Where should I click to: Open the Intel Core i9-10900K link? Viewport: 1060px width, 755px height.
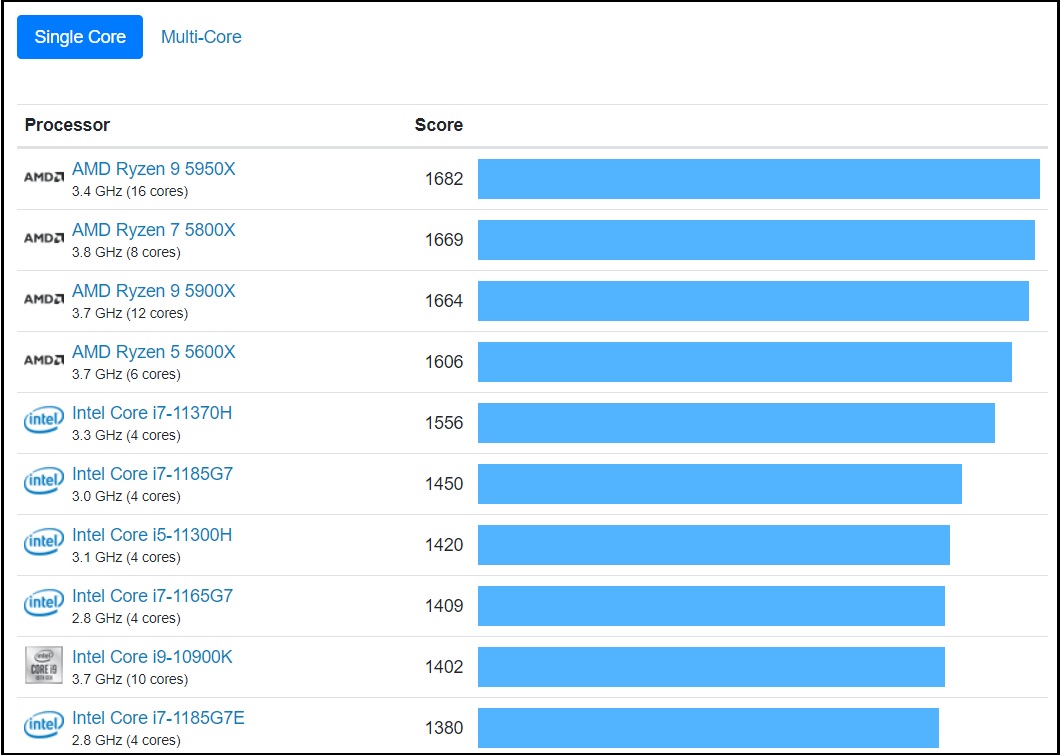pyautogui.click(x=152, y=656)
